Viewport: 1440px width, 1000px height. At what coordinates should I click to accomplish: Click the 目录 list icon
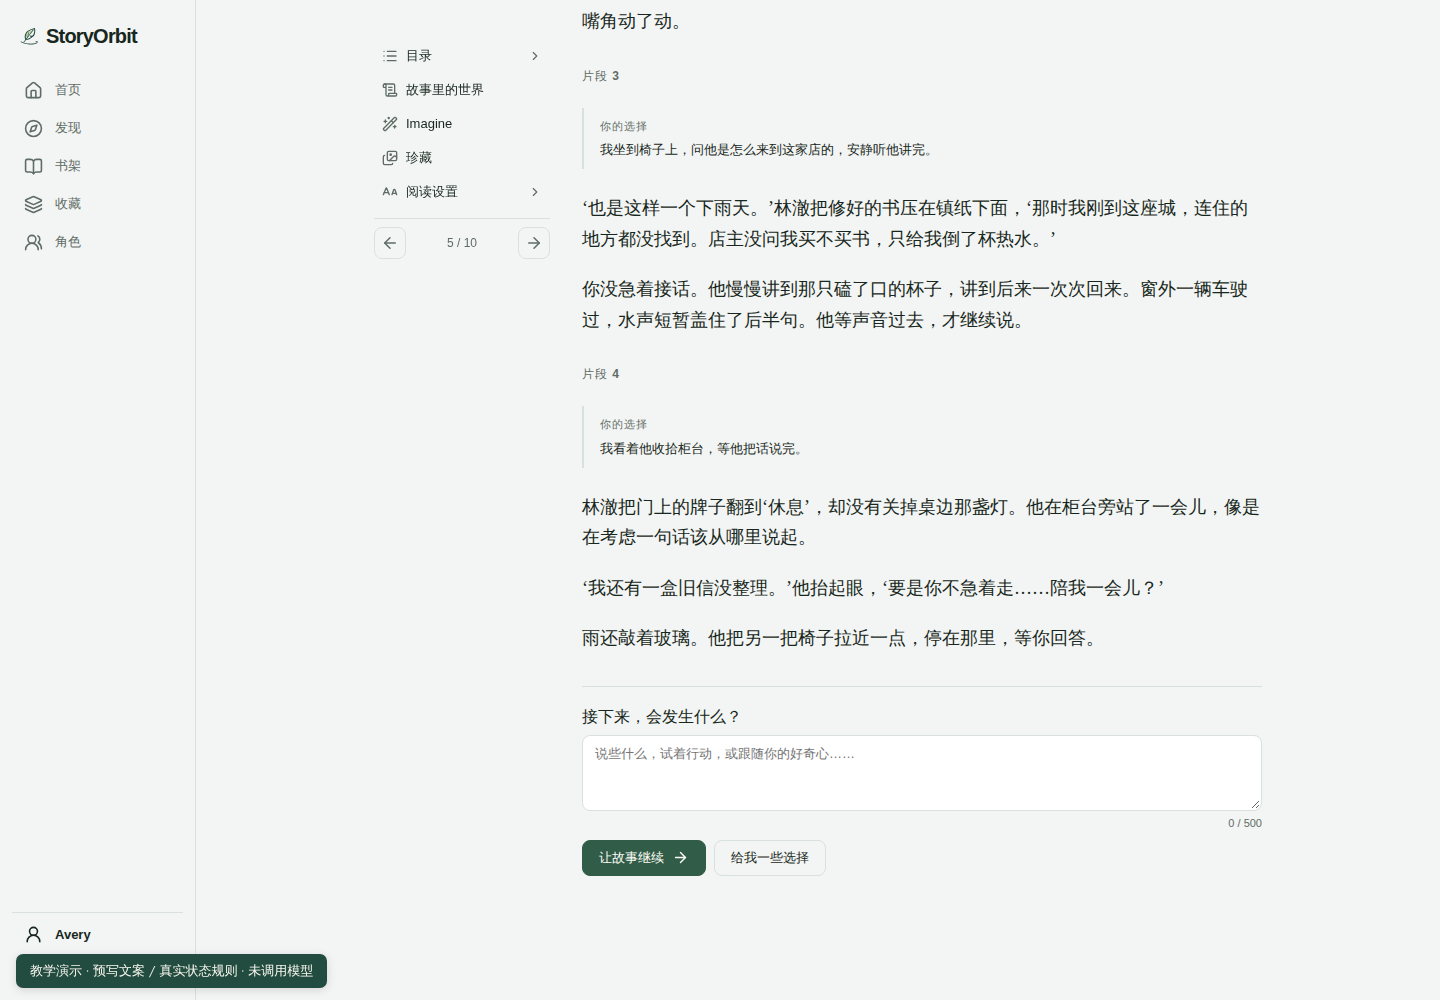point(390,56)
